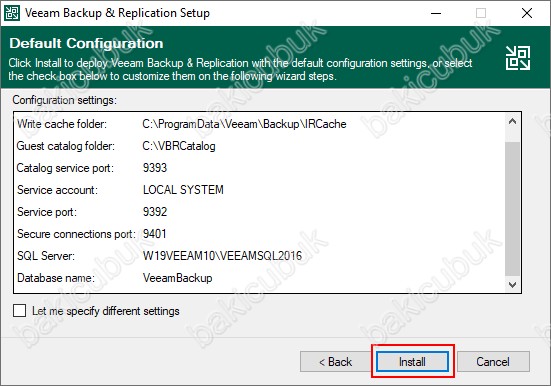
Task: Click 'Guest catalog folder:' label
Action: coord(66,146)
